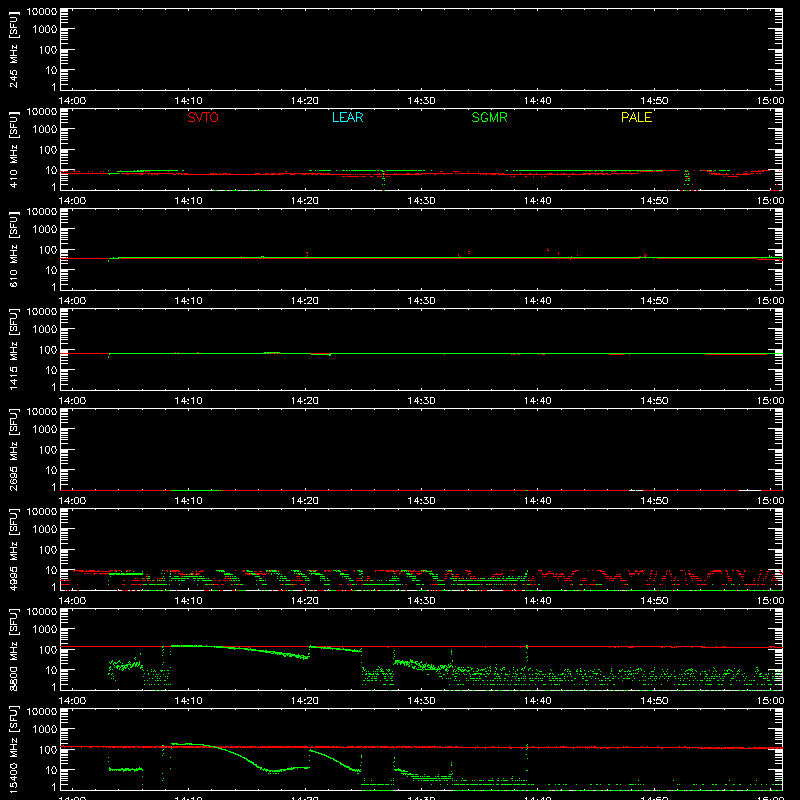Click 14:10 tick under 245 MHz panel
The height and width of the screenshot is (800, 800).
188,101
